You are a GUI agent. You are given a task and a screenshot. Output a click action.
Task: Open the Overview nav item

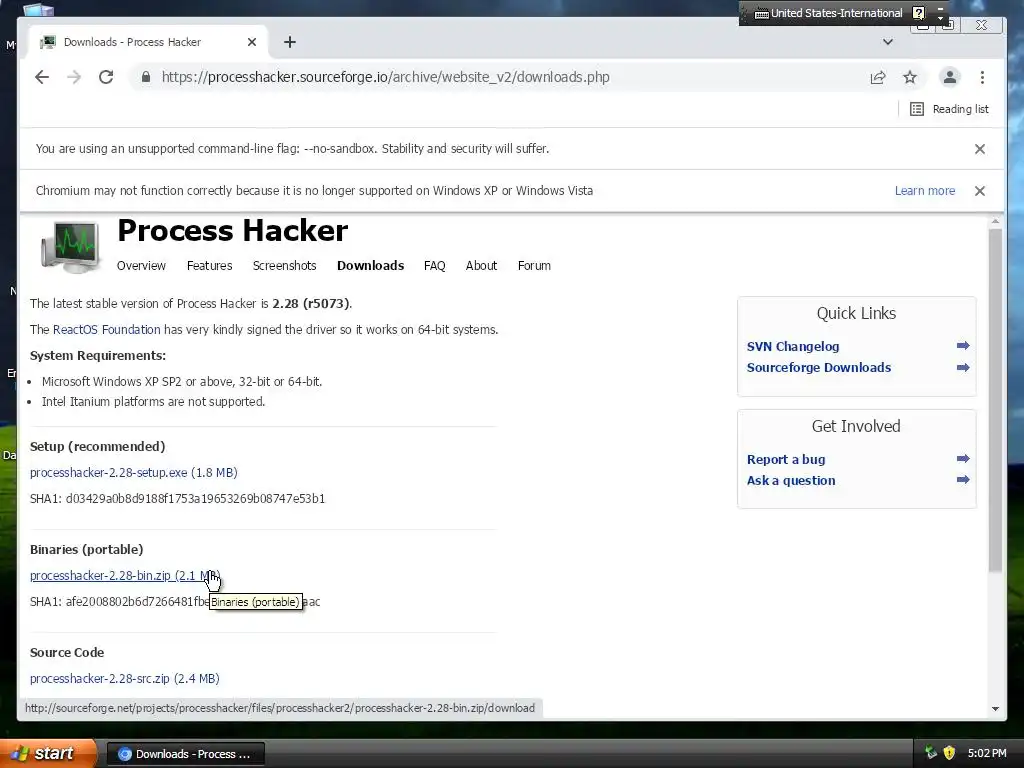pos(141,266)
